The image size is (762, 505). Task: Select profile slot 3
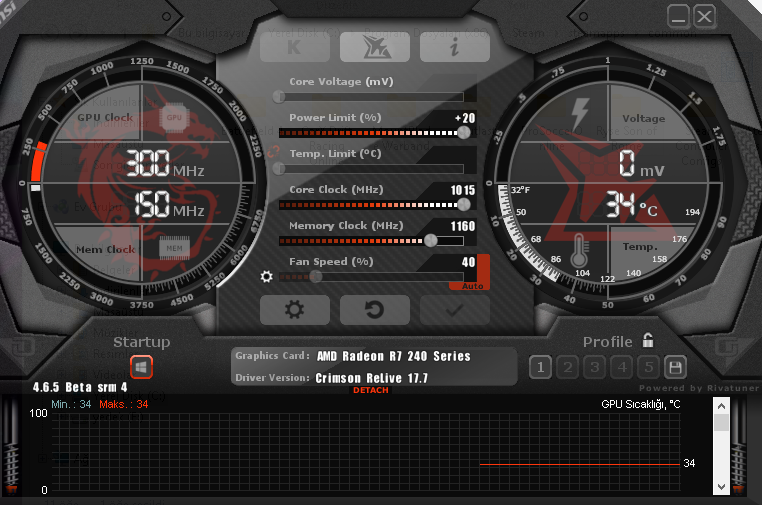pyautogui.click(x=595, y=367)
